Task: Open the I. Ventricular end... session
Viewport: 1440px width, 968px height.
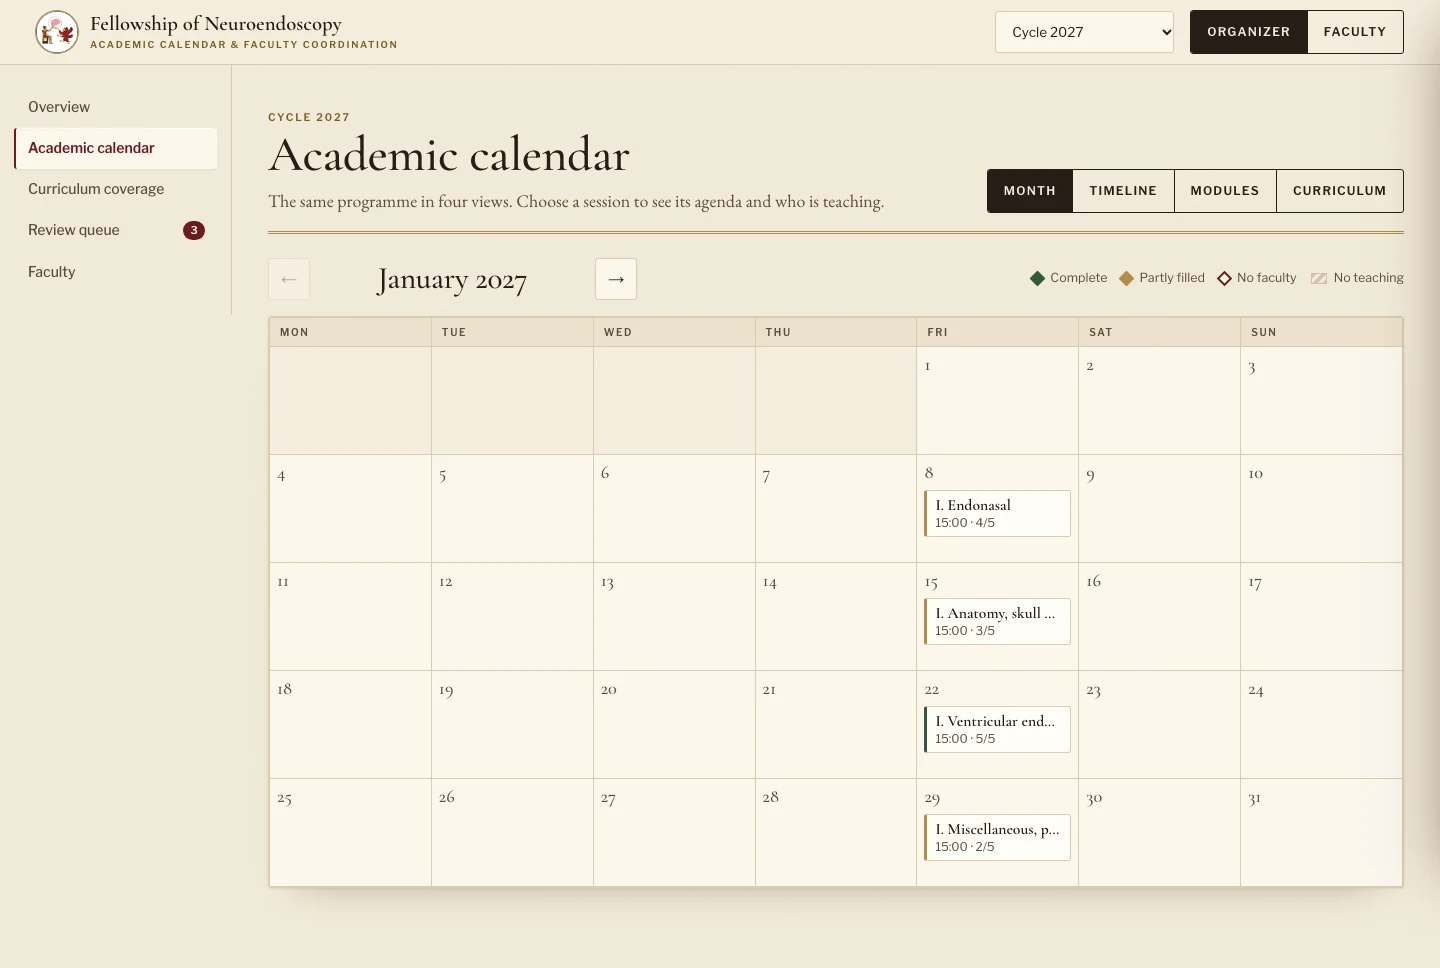Action: click(x=997, y=729)
